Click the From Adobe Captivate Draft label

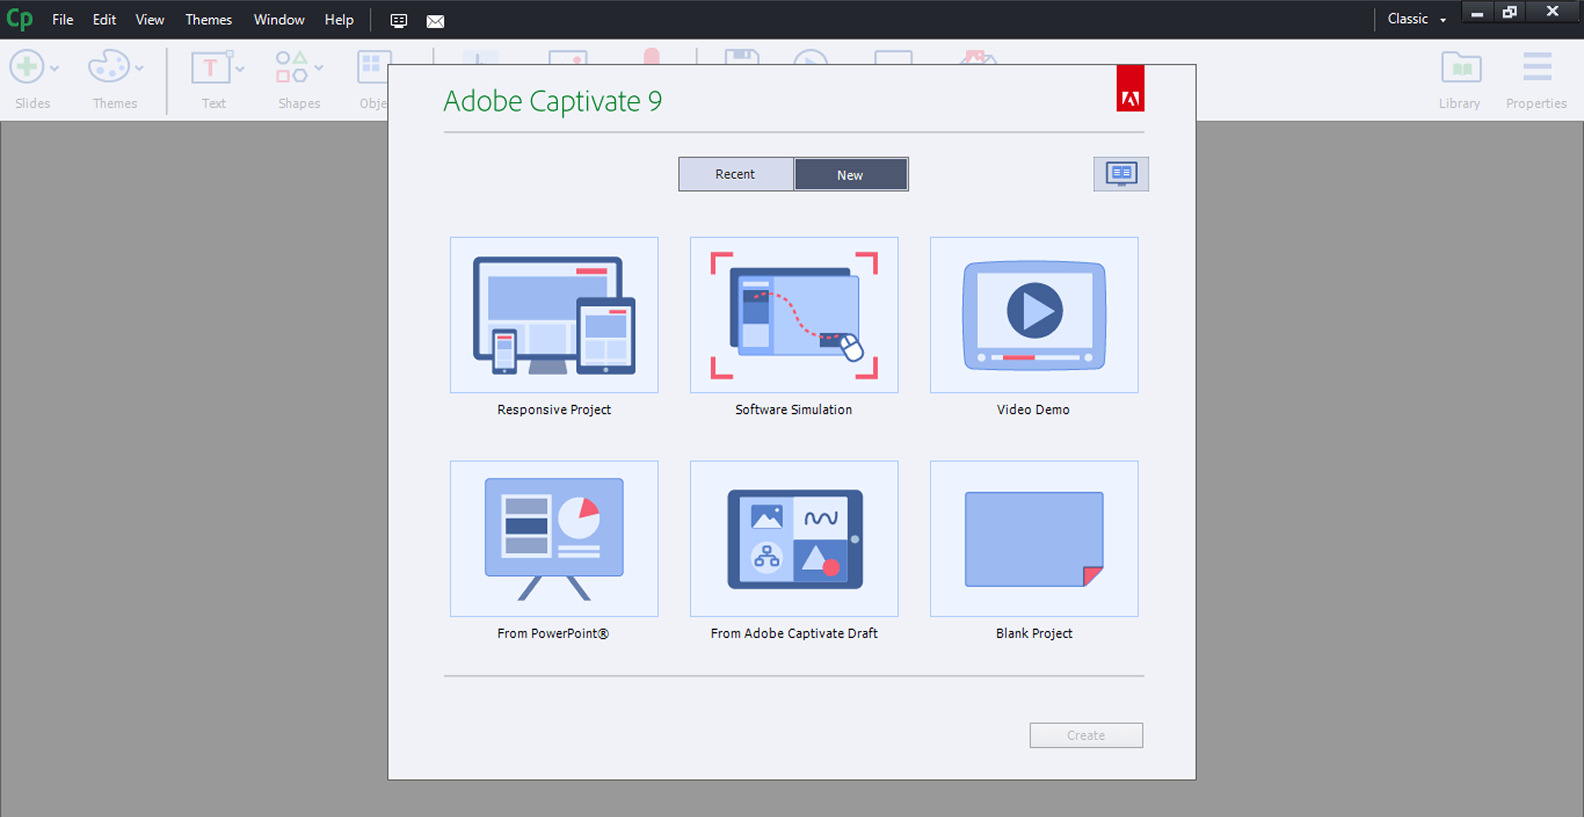[x=794, y=634]
